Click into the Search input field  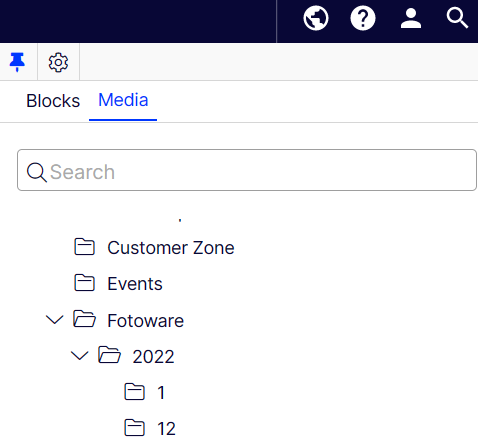point(247,170)
